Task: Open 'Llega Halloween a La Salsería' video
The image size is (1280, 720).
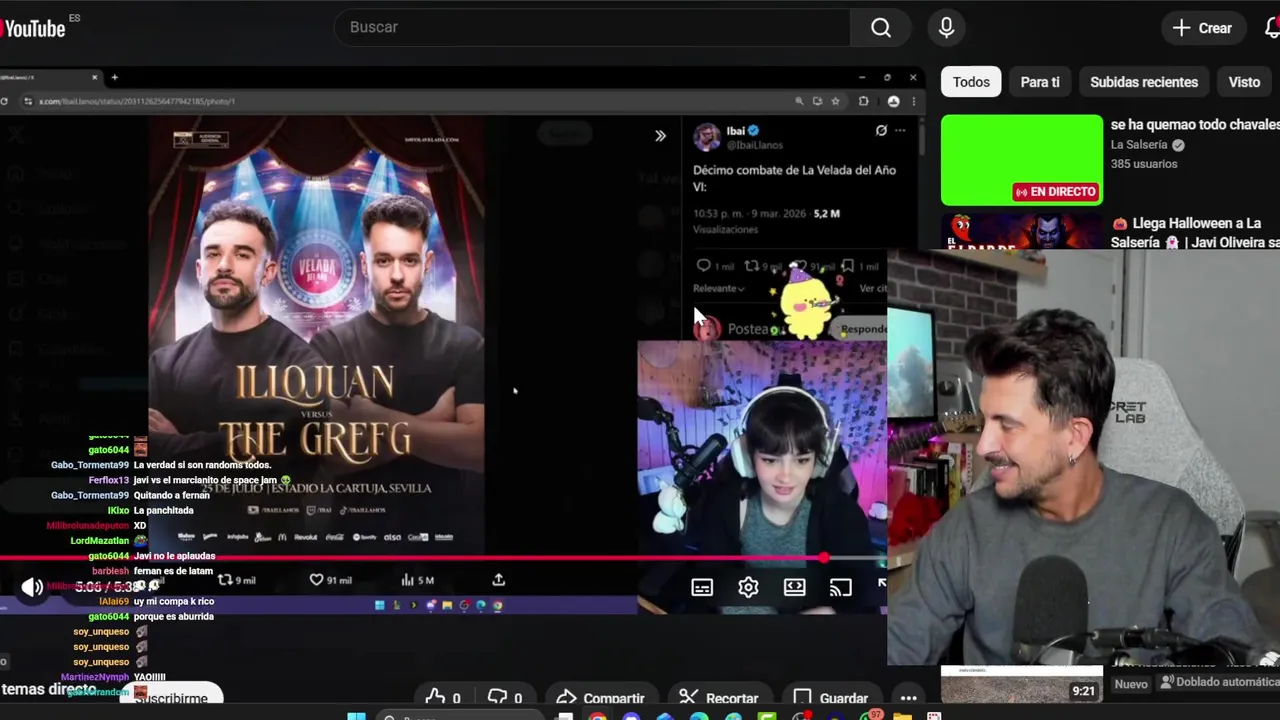Action: click(x=1195, y=232)
